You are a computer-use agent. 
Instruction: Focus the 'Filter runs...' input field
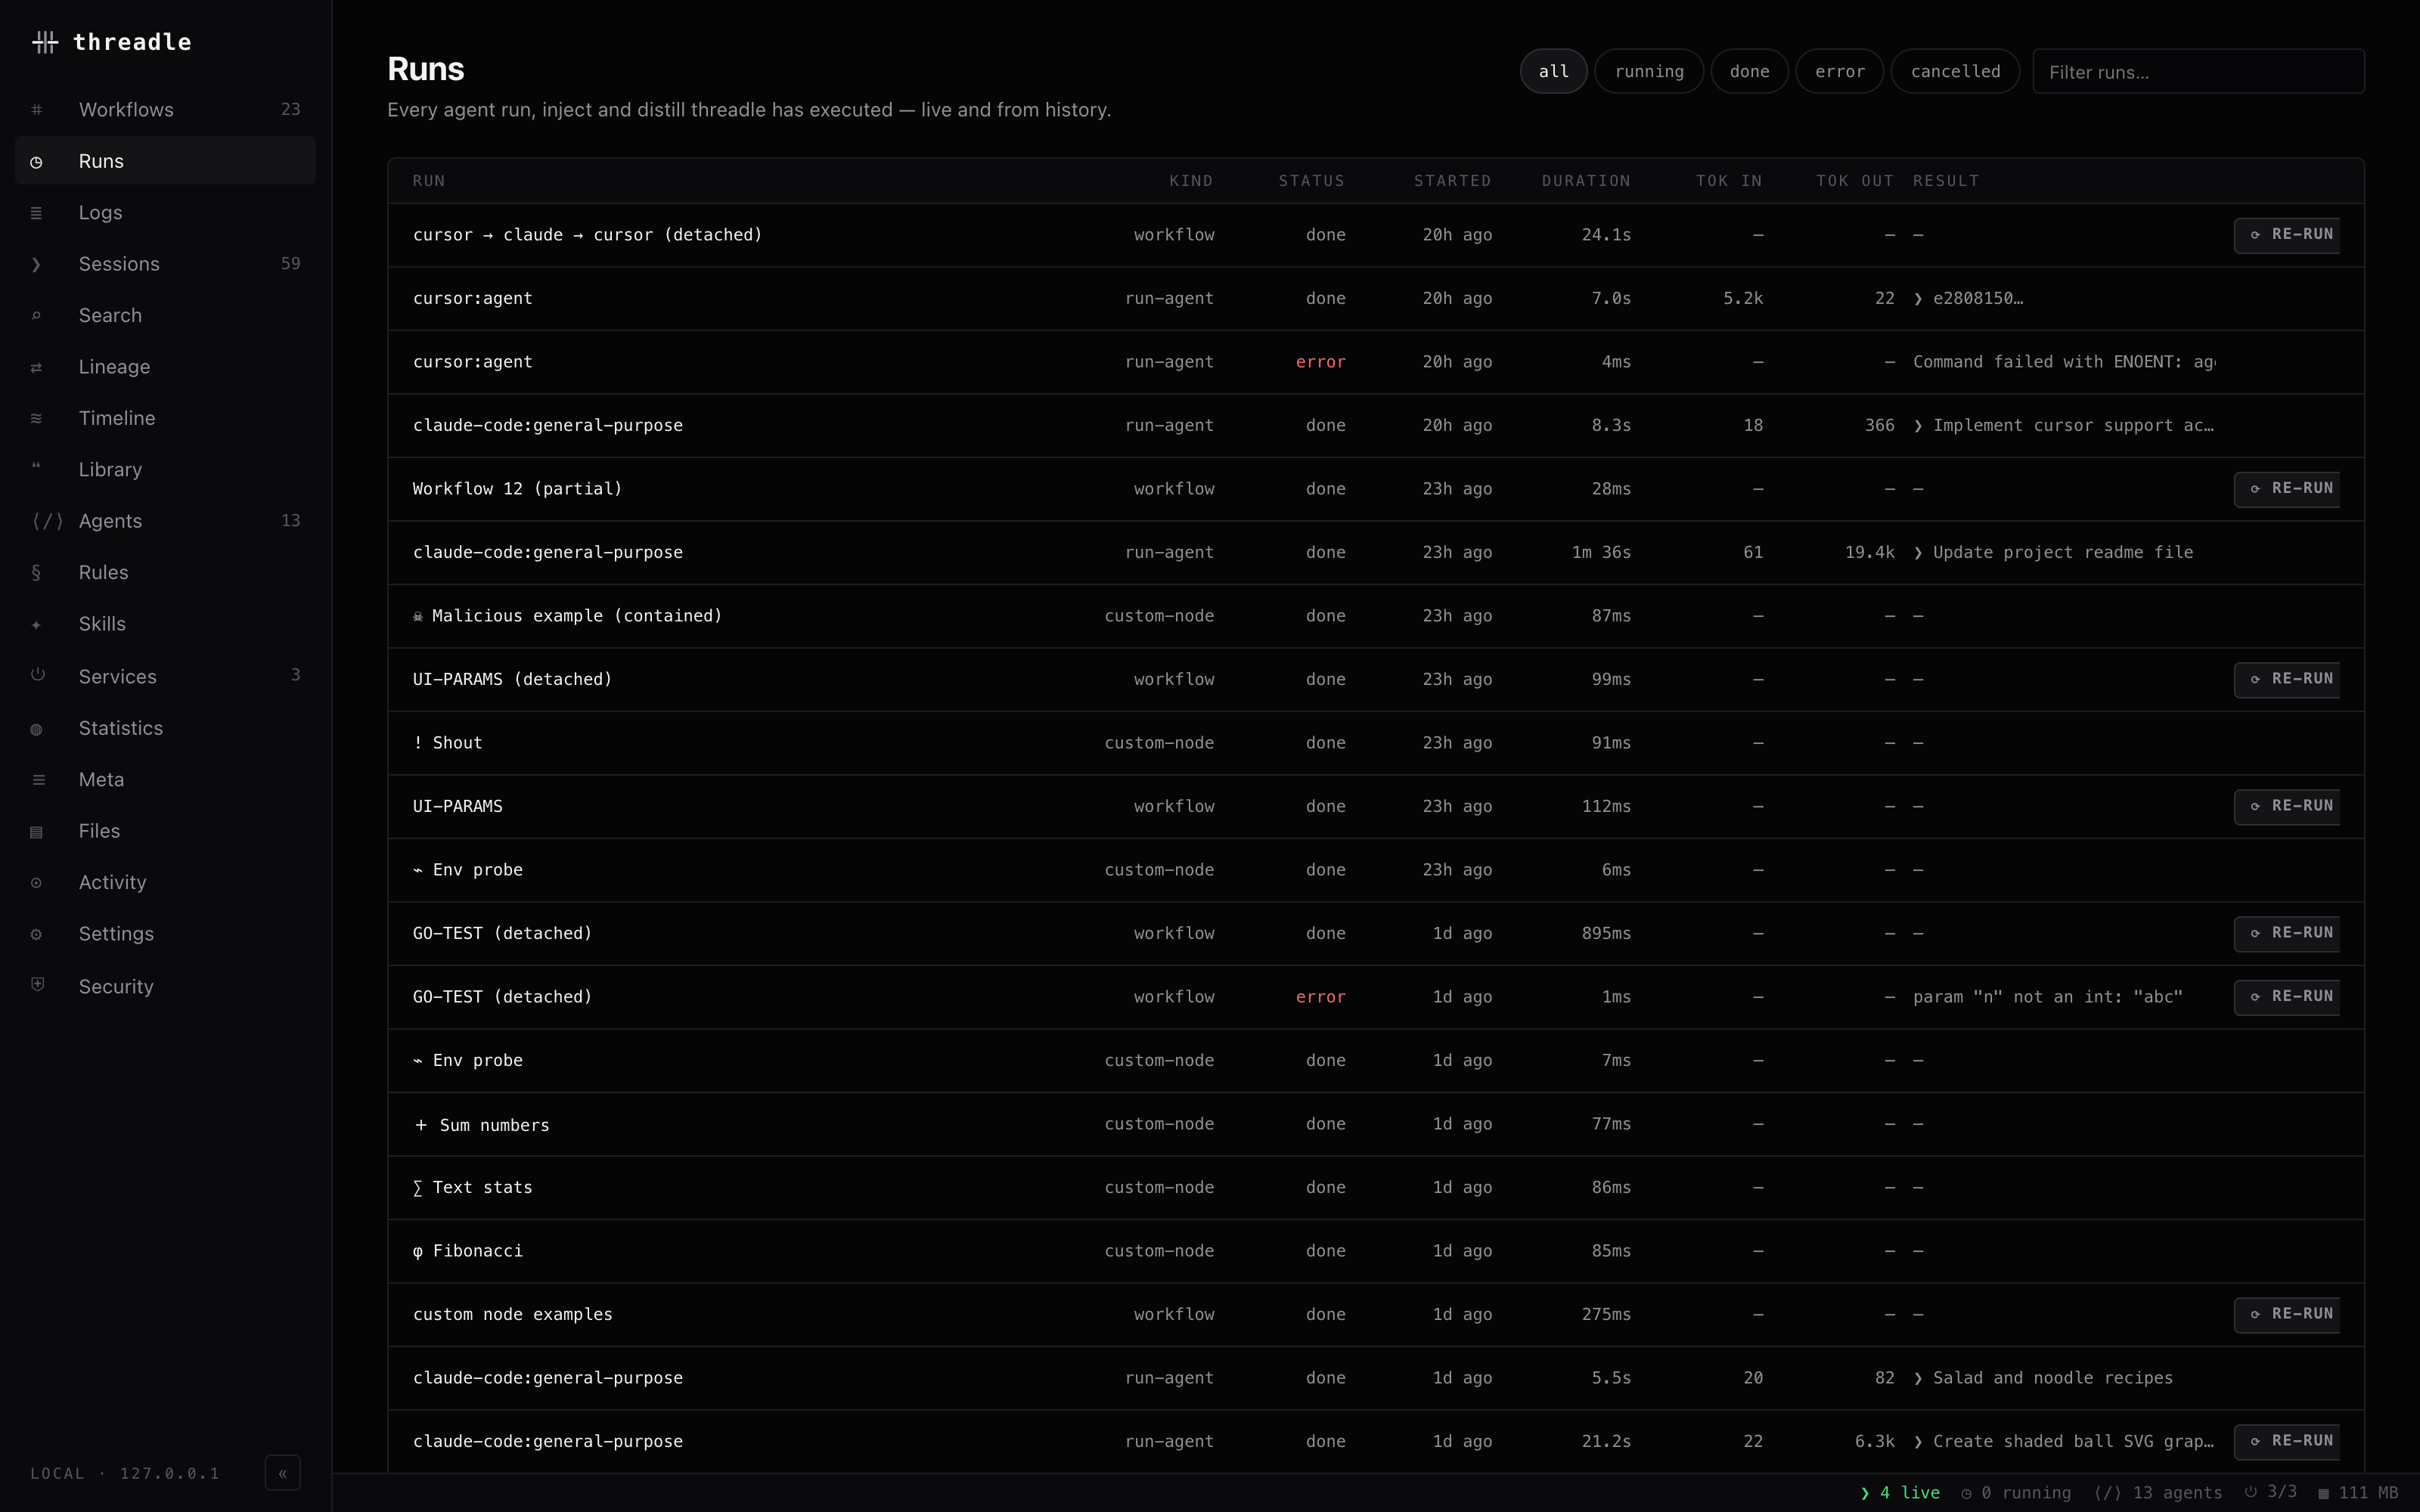2198,72
